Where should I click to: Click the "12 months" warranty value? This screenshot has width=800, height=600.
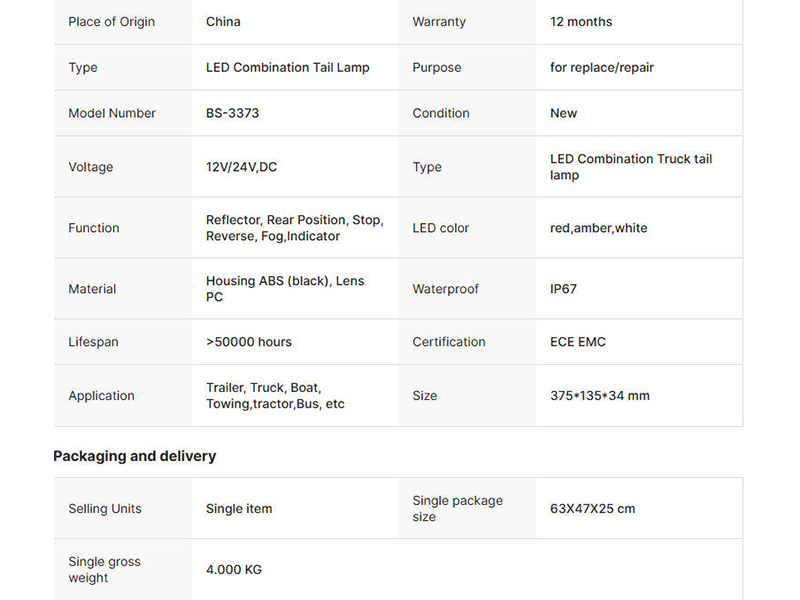[581, 22]
